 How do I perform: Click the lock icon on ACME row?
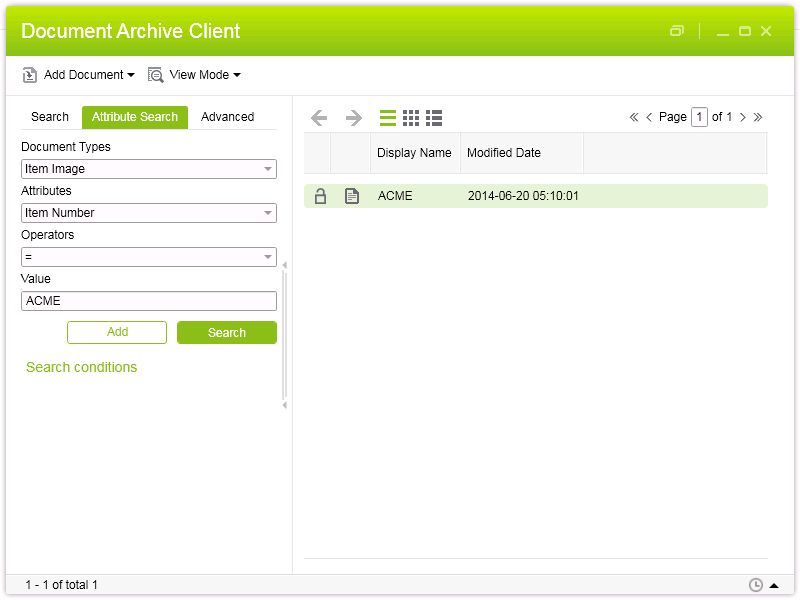321,196
